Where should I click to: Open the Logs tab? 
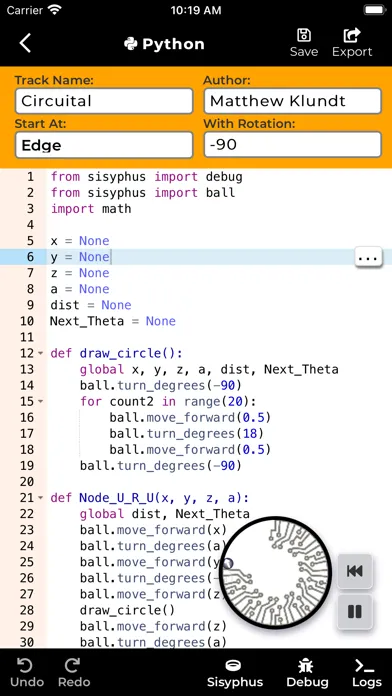(367, 672)
